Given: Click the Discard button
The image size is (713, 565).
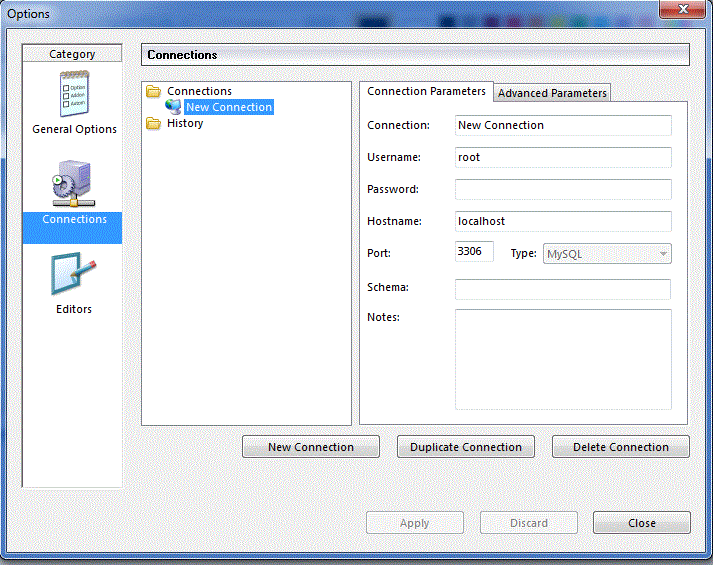Looking at the screenshot, I should click(x=529, y=523).
